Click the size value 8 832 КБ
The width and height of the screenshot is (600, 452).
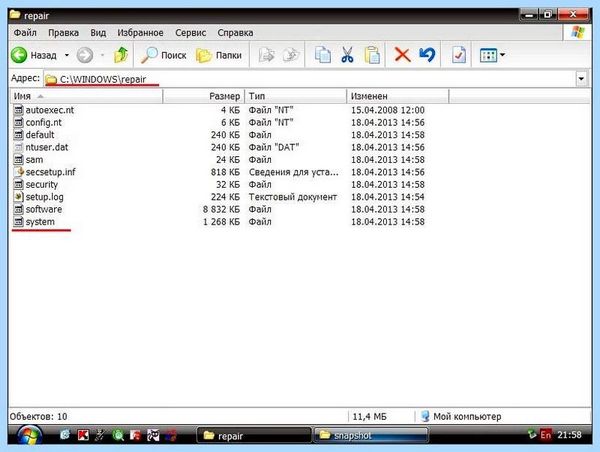tap(221, 209)
